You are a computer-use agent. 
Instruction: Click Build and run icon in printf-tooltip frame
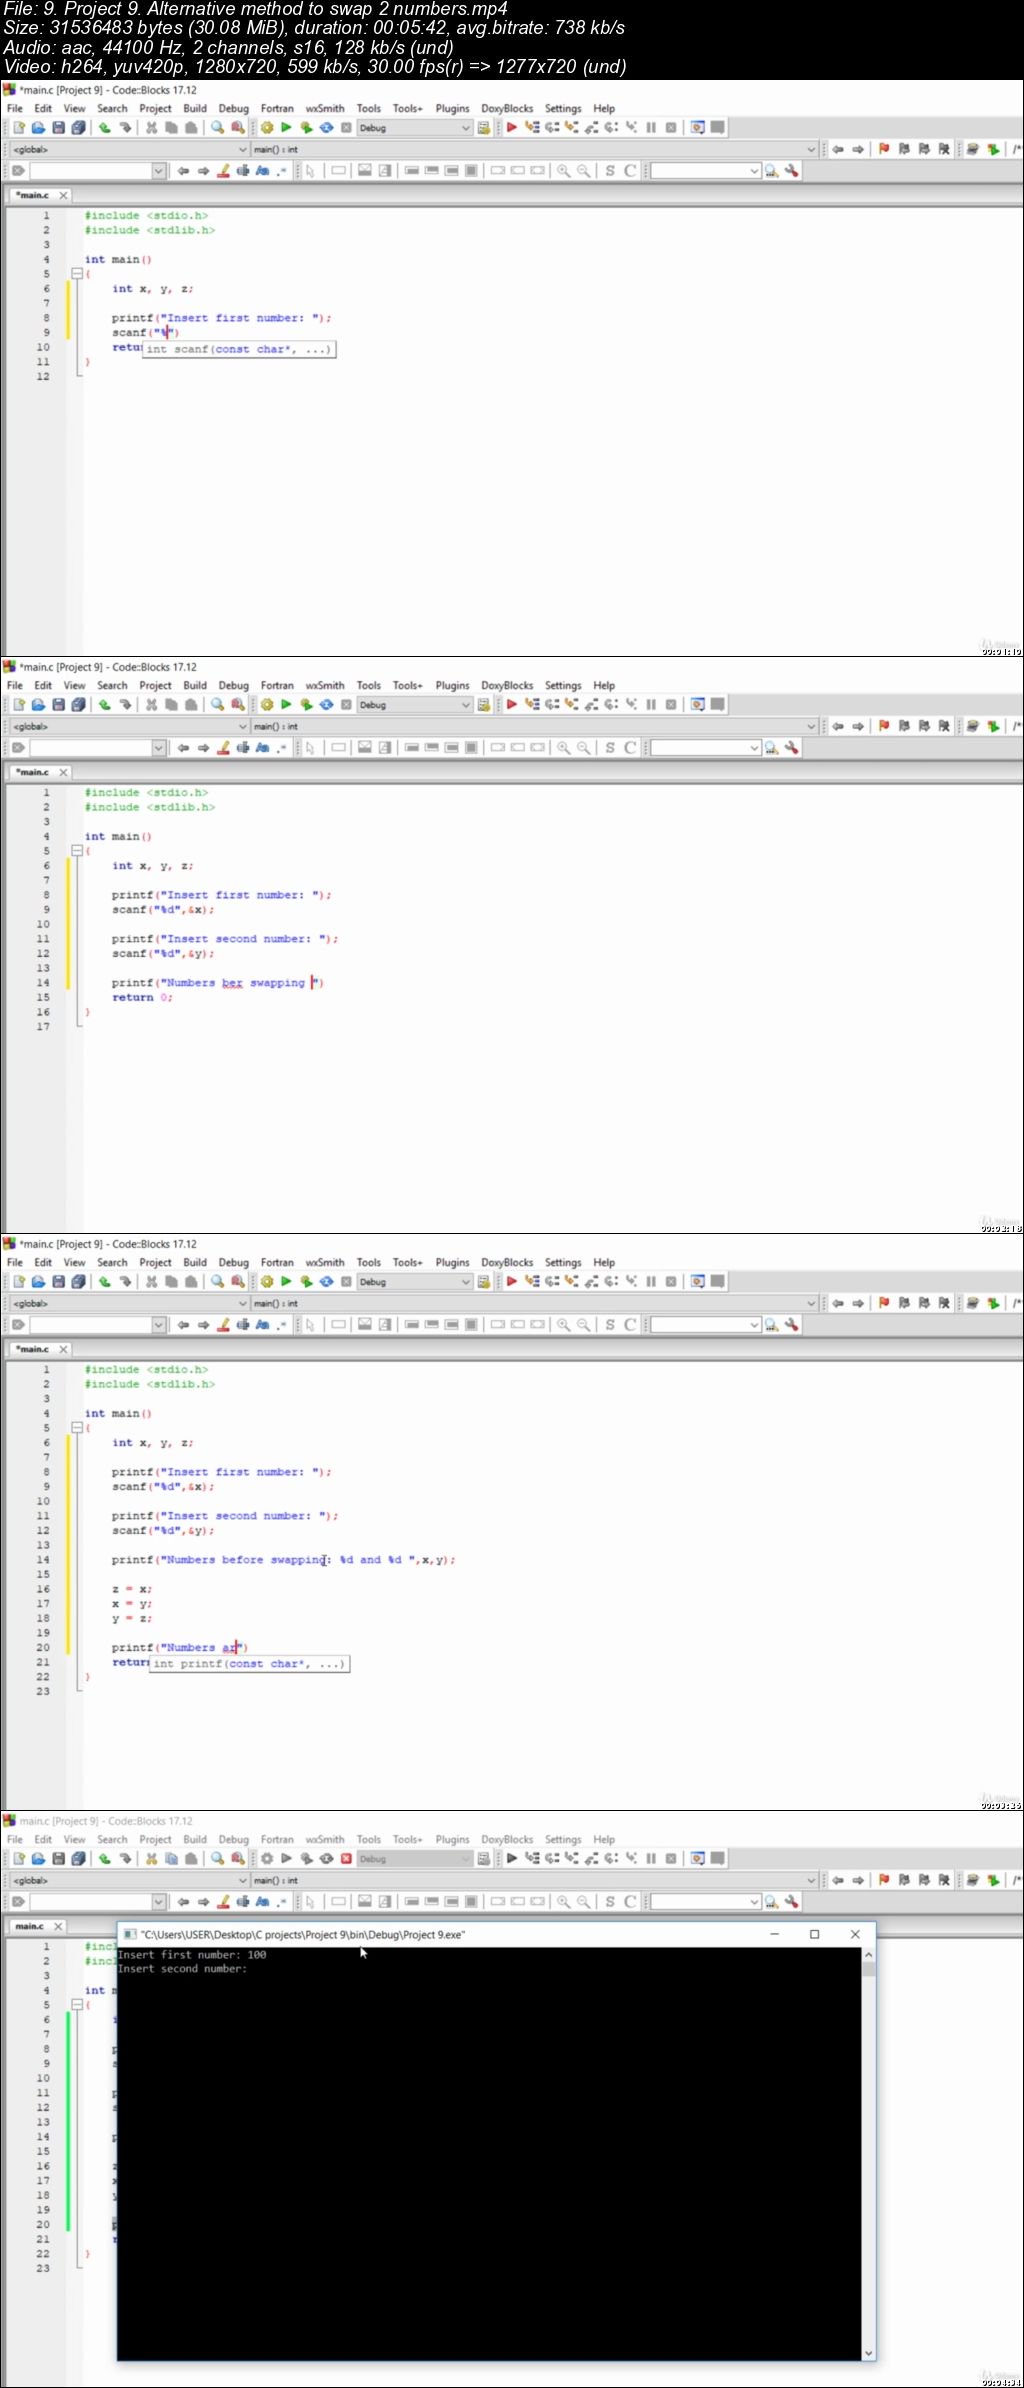tap(306, 1282)
